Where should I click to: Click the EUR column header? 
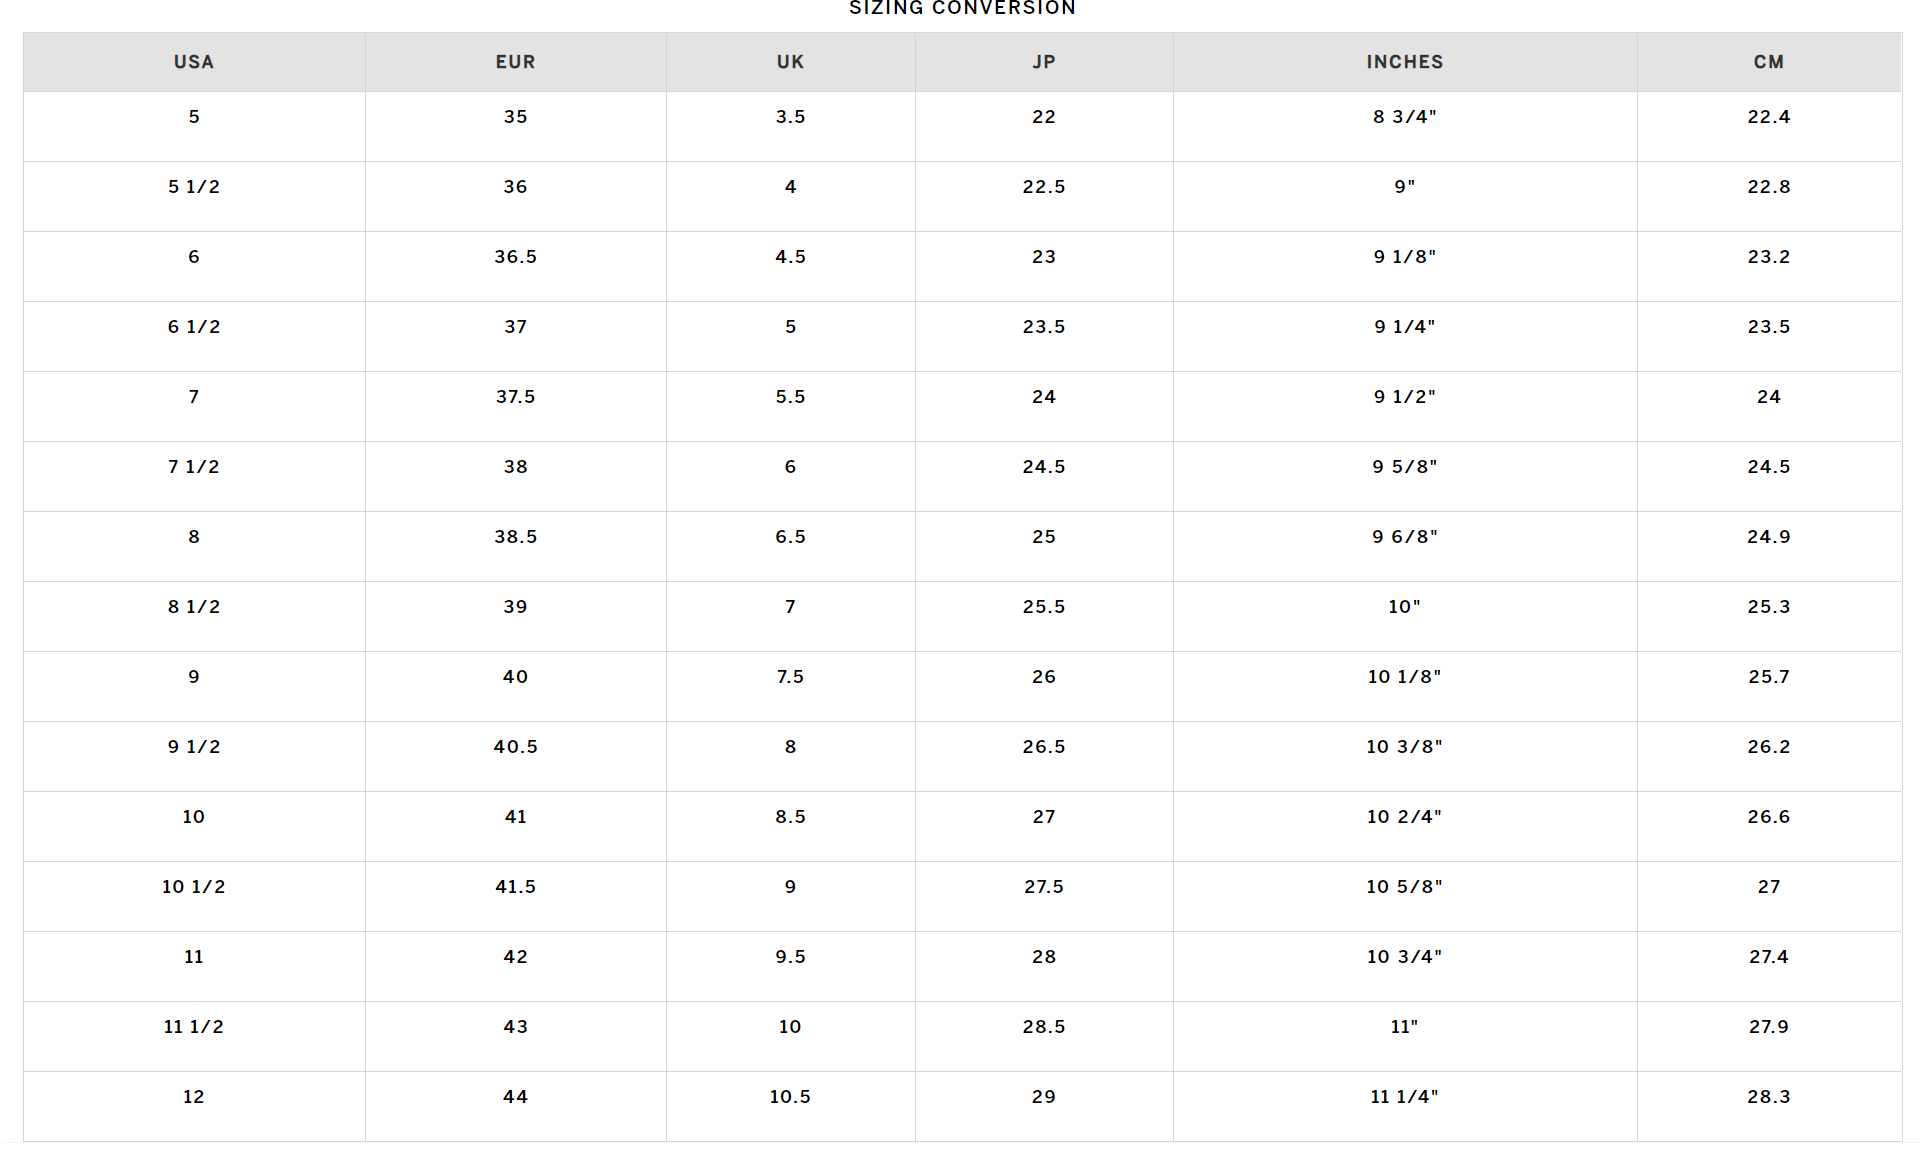(515, 62)
